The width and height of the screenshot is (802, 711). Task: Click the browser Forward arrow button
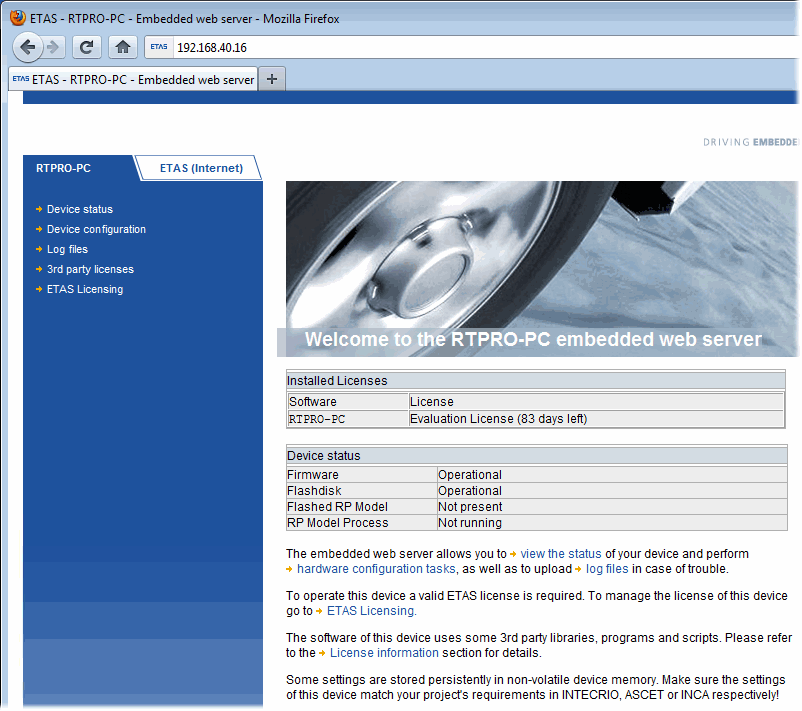click(54, 48)
